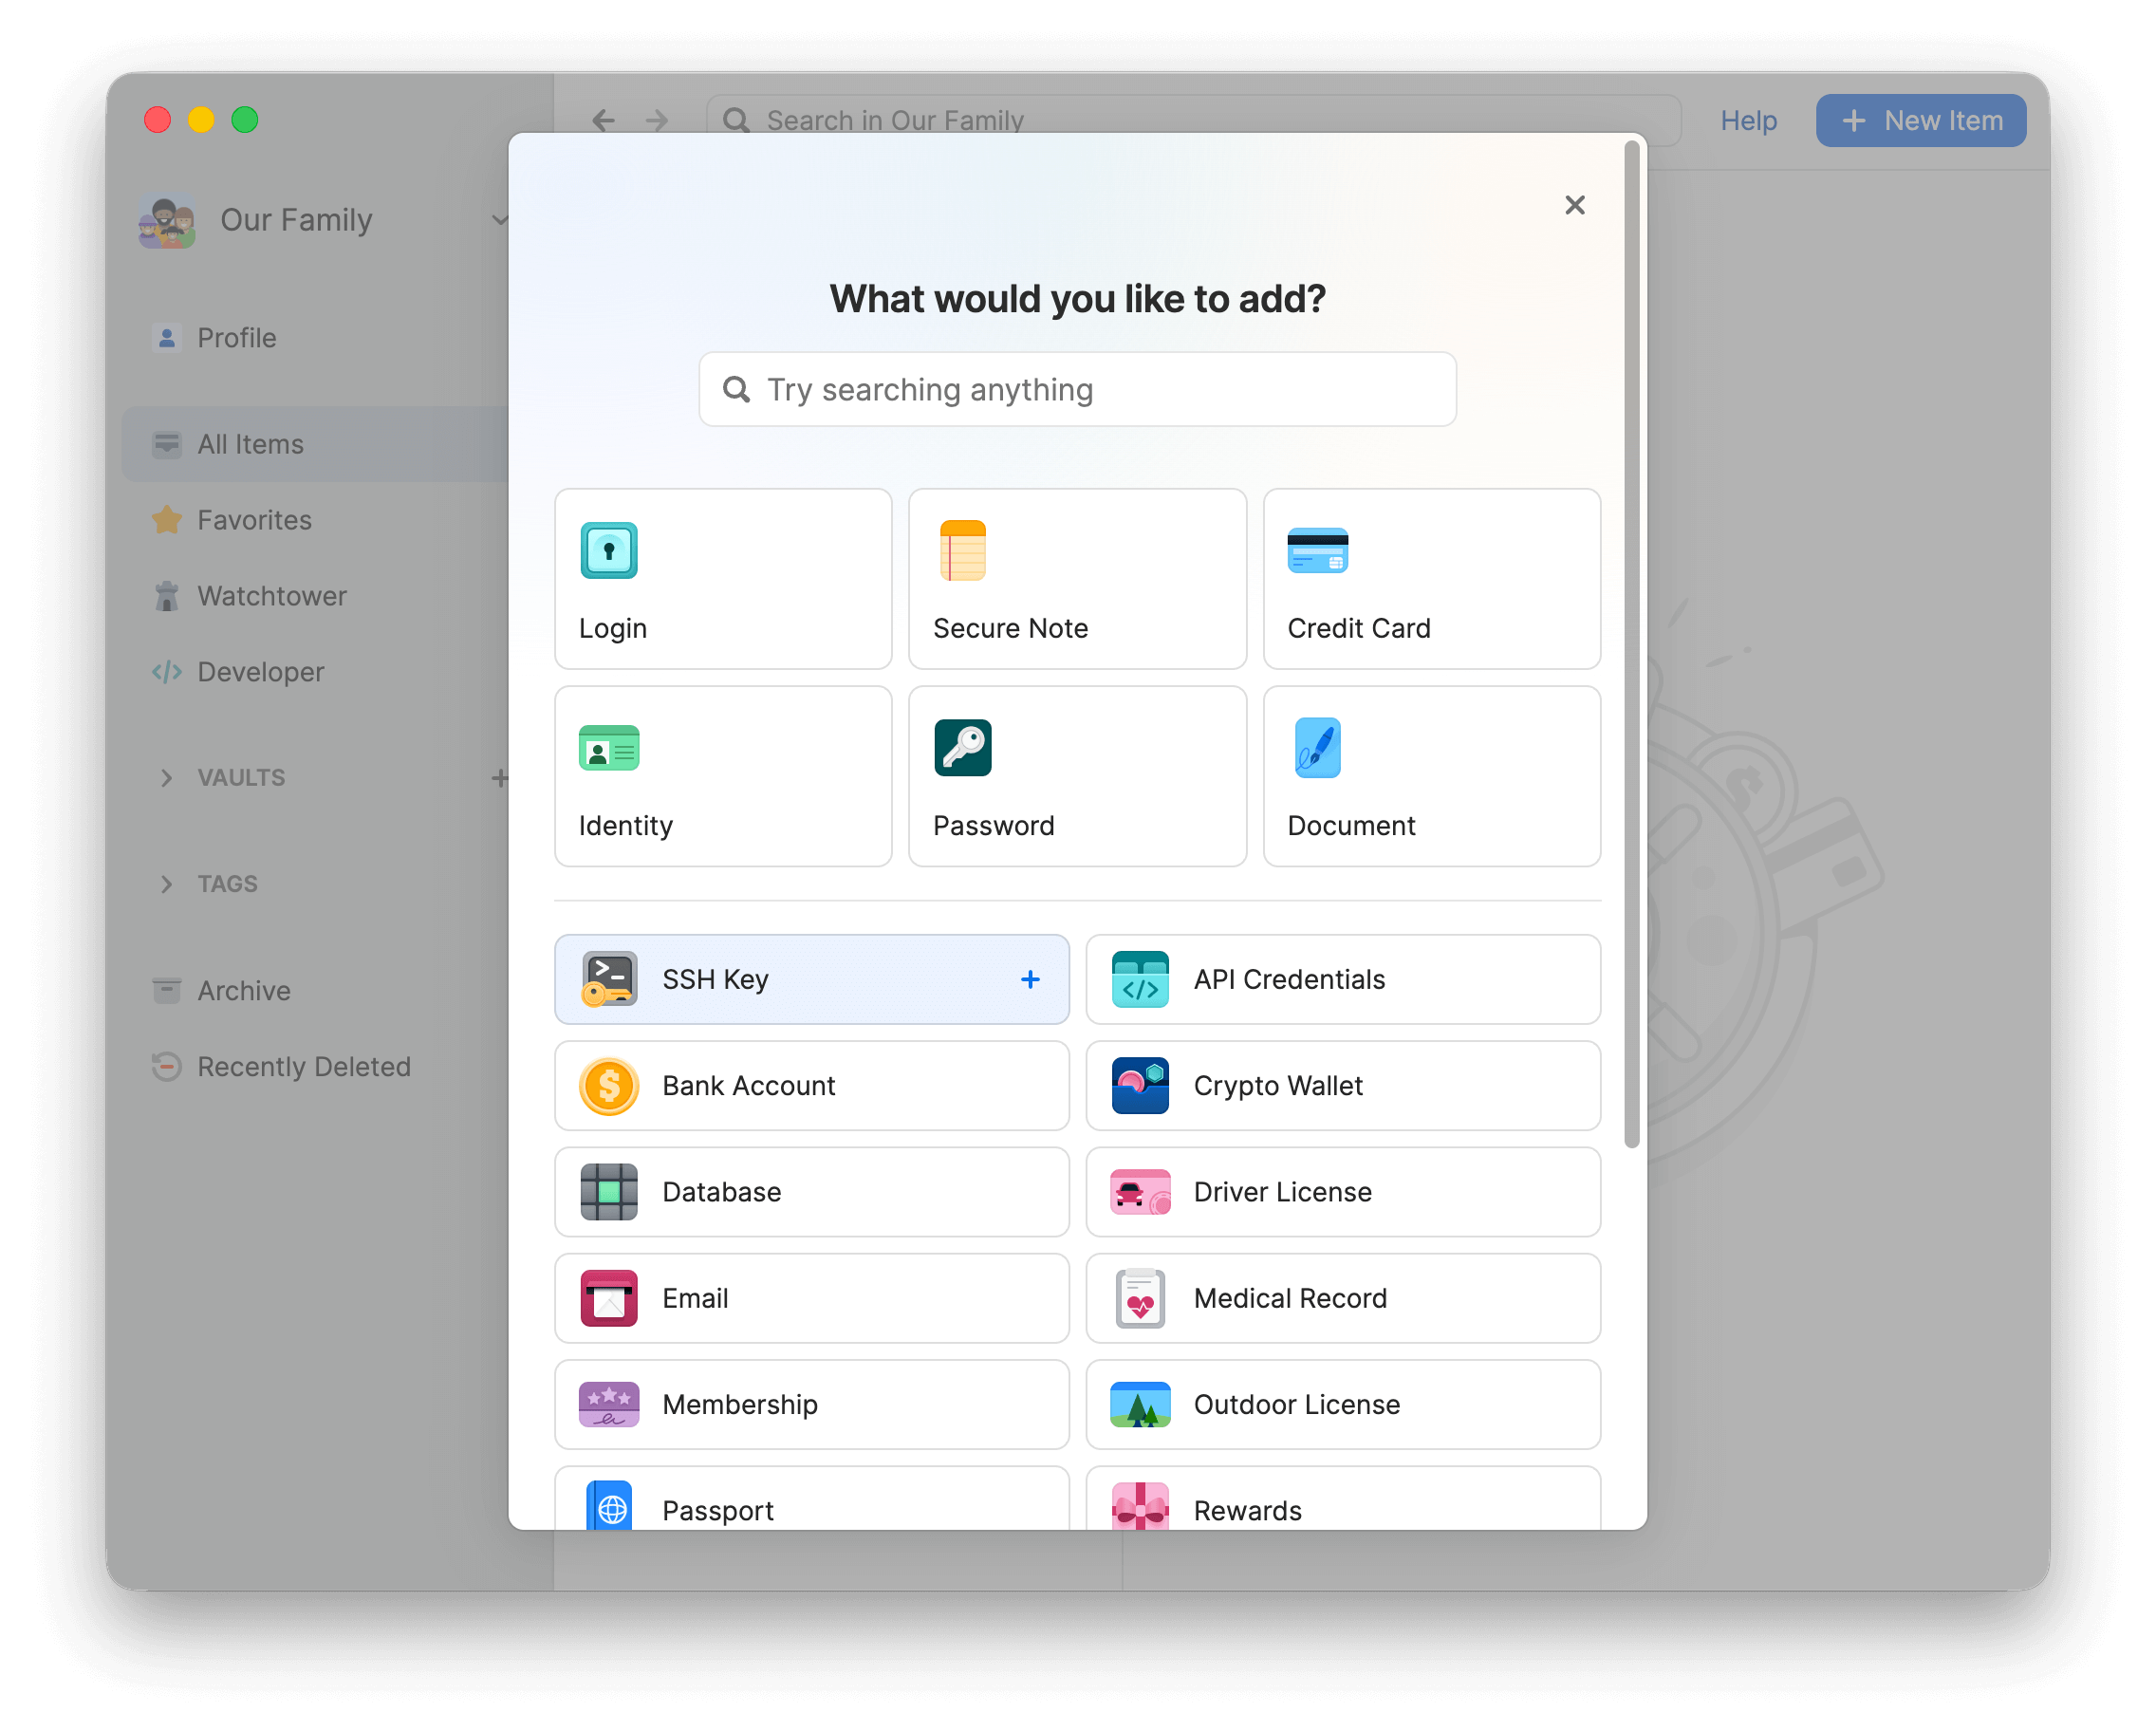Close the add item dialog
This screenshot has height=1731, width=2156.
tap(1574, 205)
